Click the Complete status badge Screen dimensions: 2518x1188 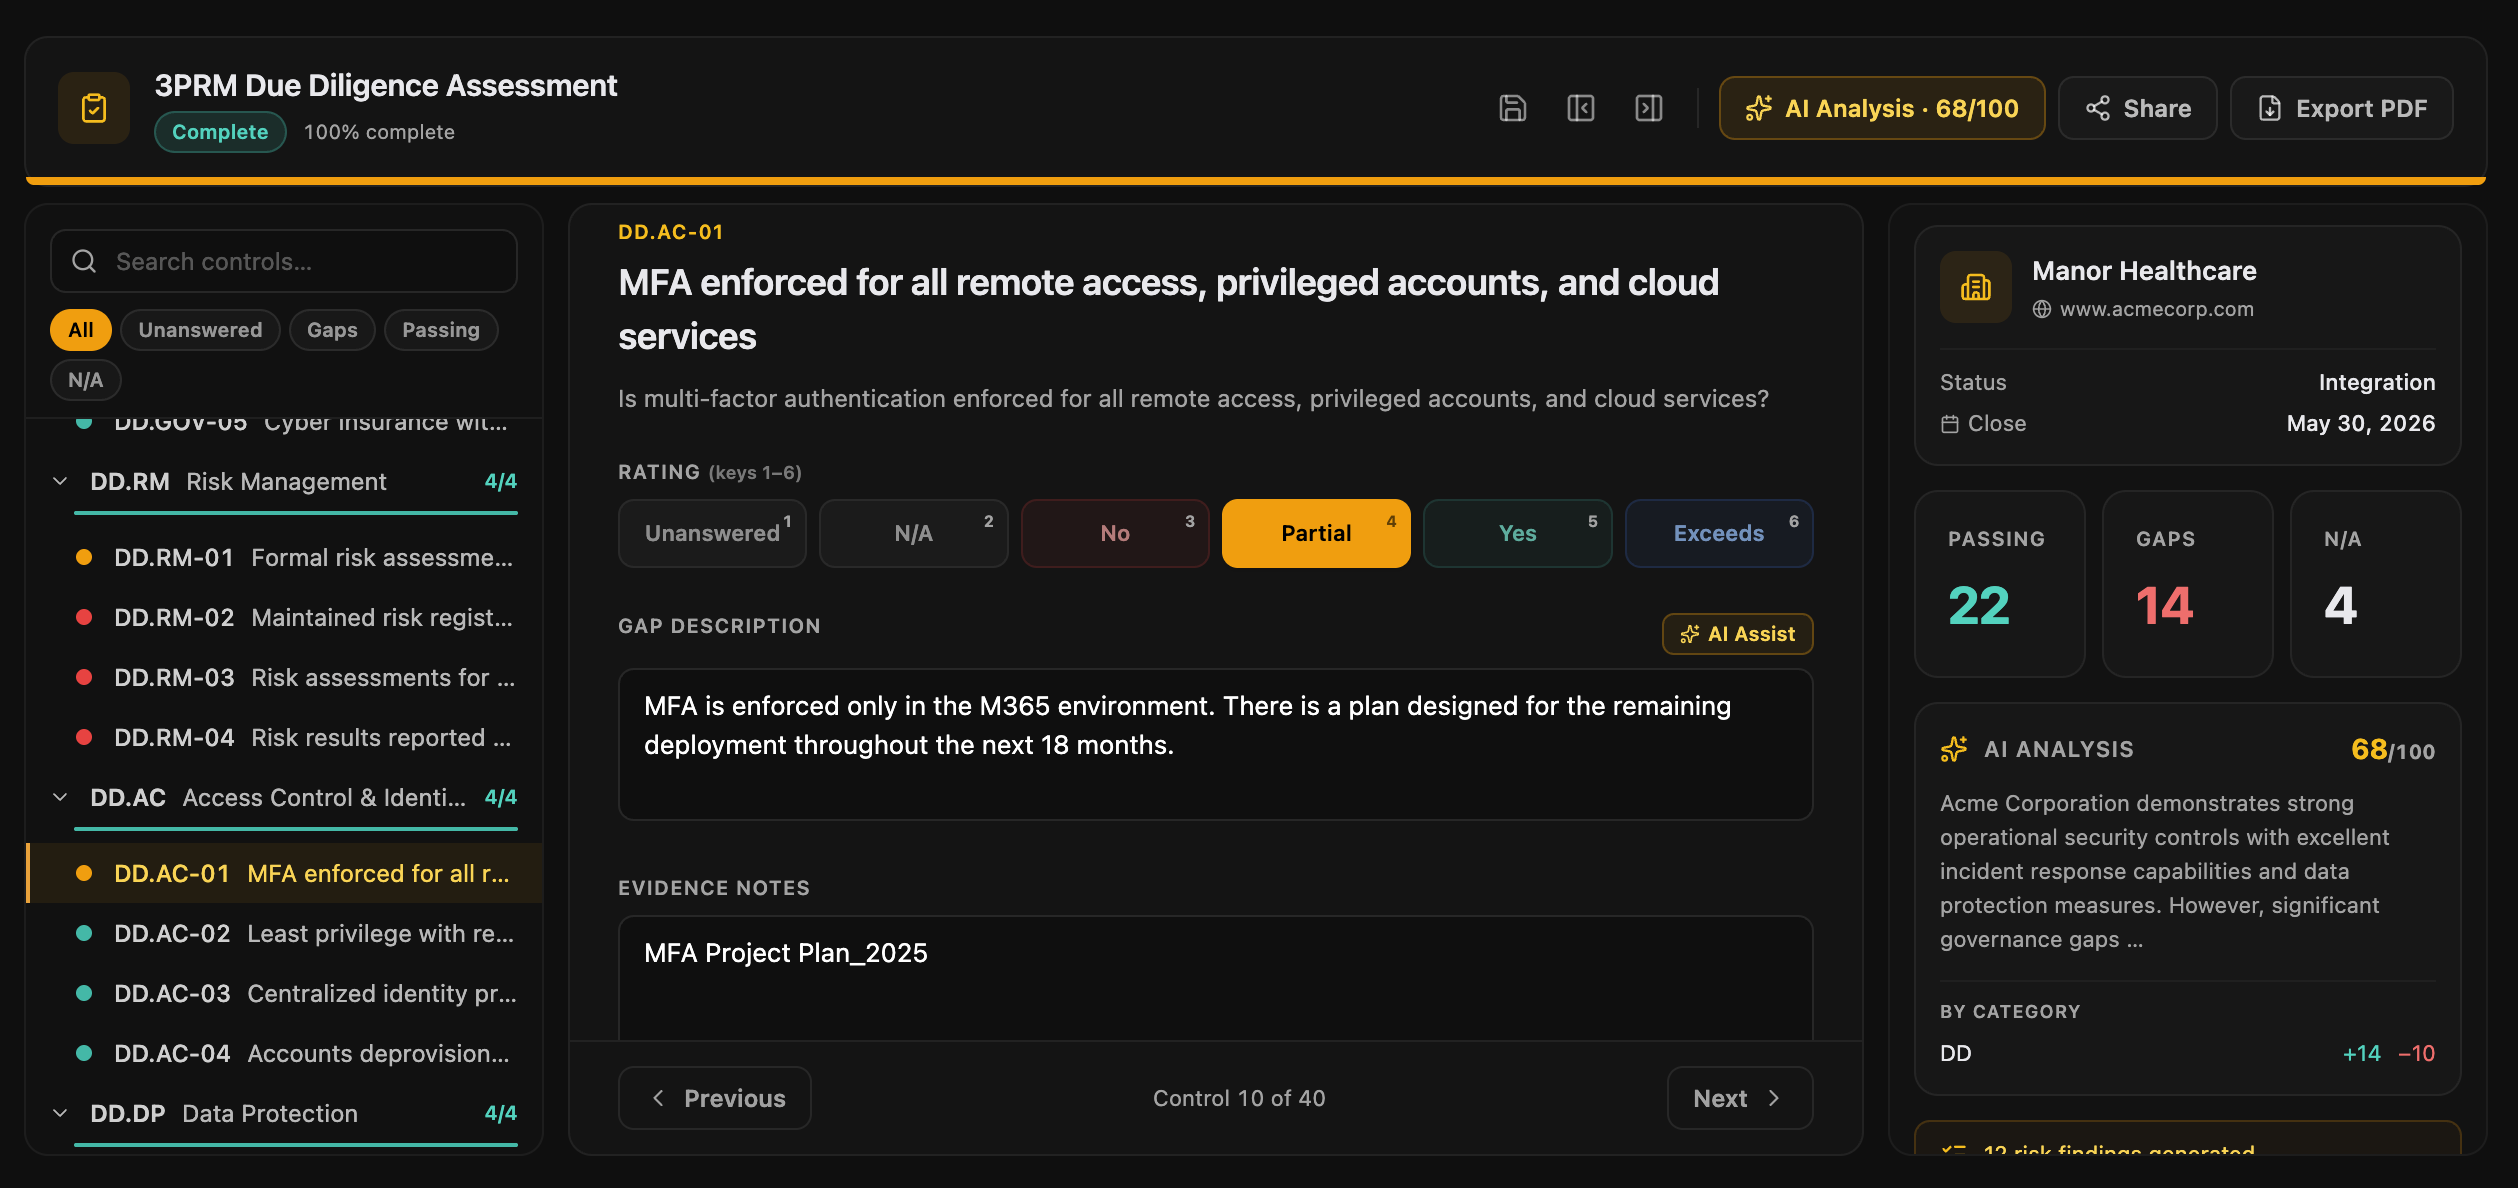220,132
